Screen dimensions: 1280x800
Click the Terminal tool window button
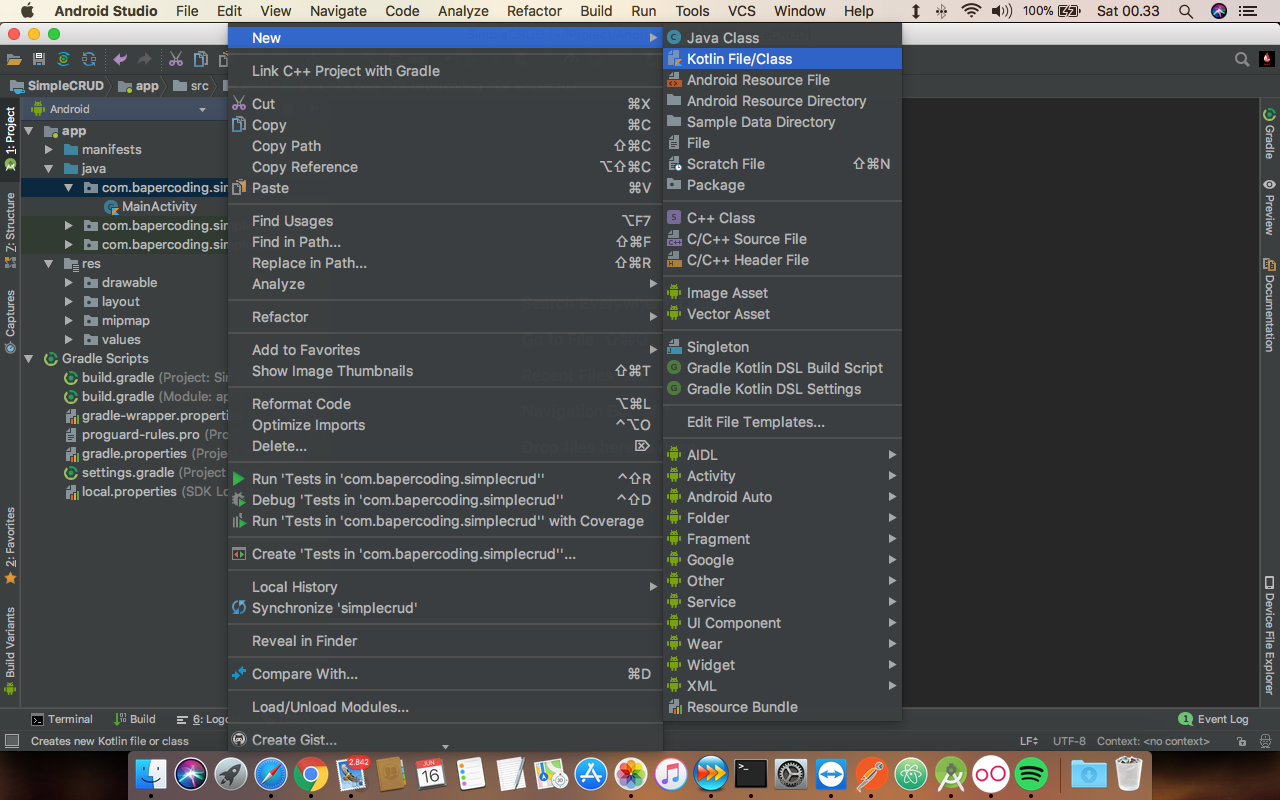[62, 719]
